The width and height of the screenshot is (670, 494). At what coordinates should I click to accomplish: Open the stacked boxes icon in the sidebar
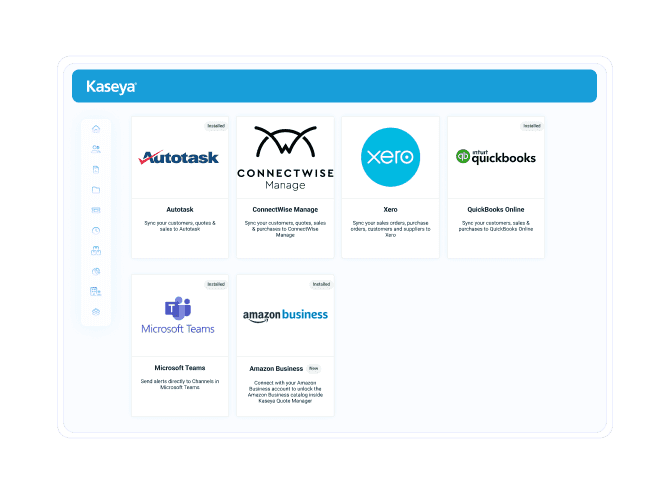pyautogui.click(x=96, y=250)
